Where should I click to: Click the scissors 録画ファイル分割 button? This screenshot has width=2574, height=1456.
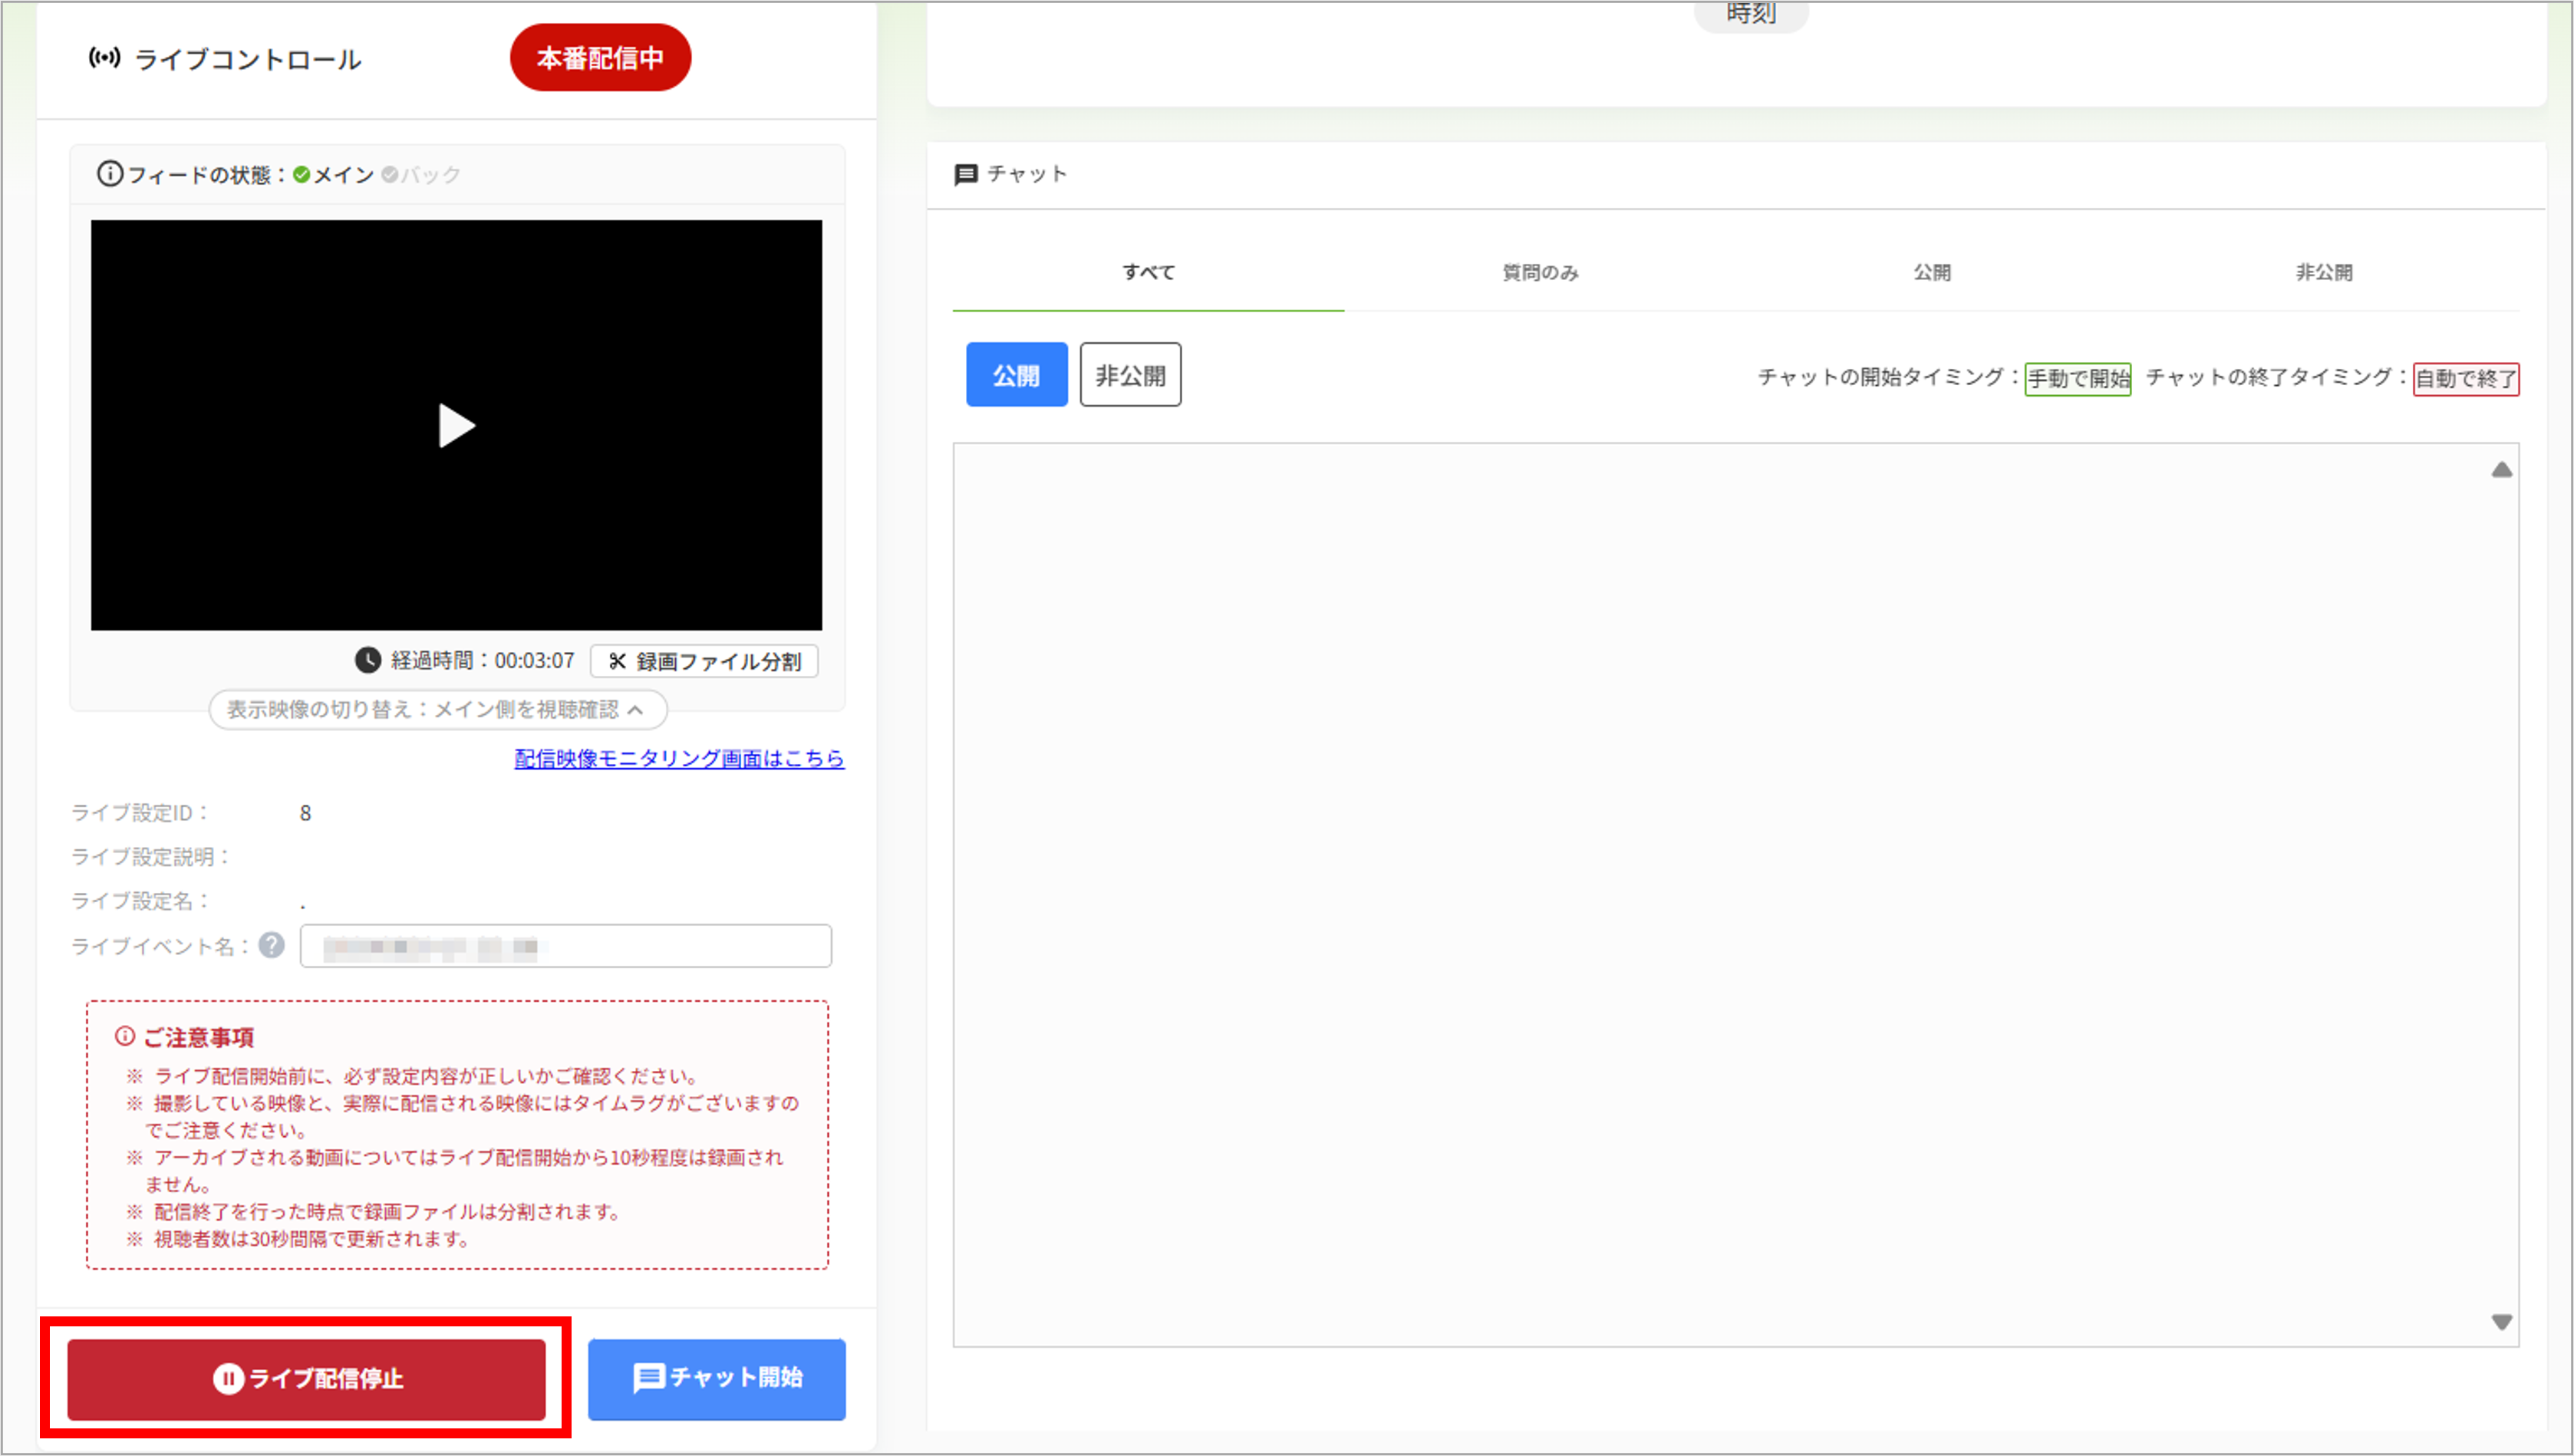704,661
